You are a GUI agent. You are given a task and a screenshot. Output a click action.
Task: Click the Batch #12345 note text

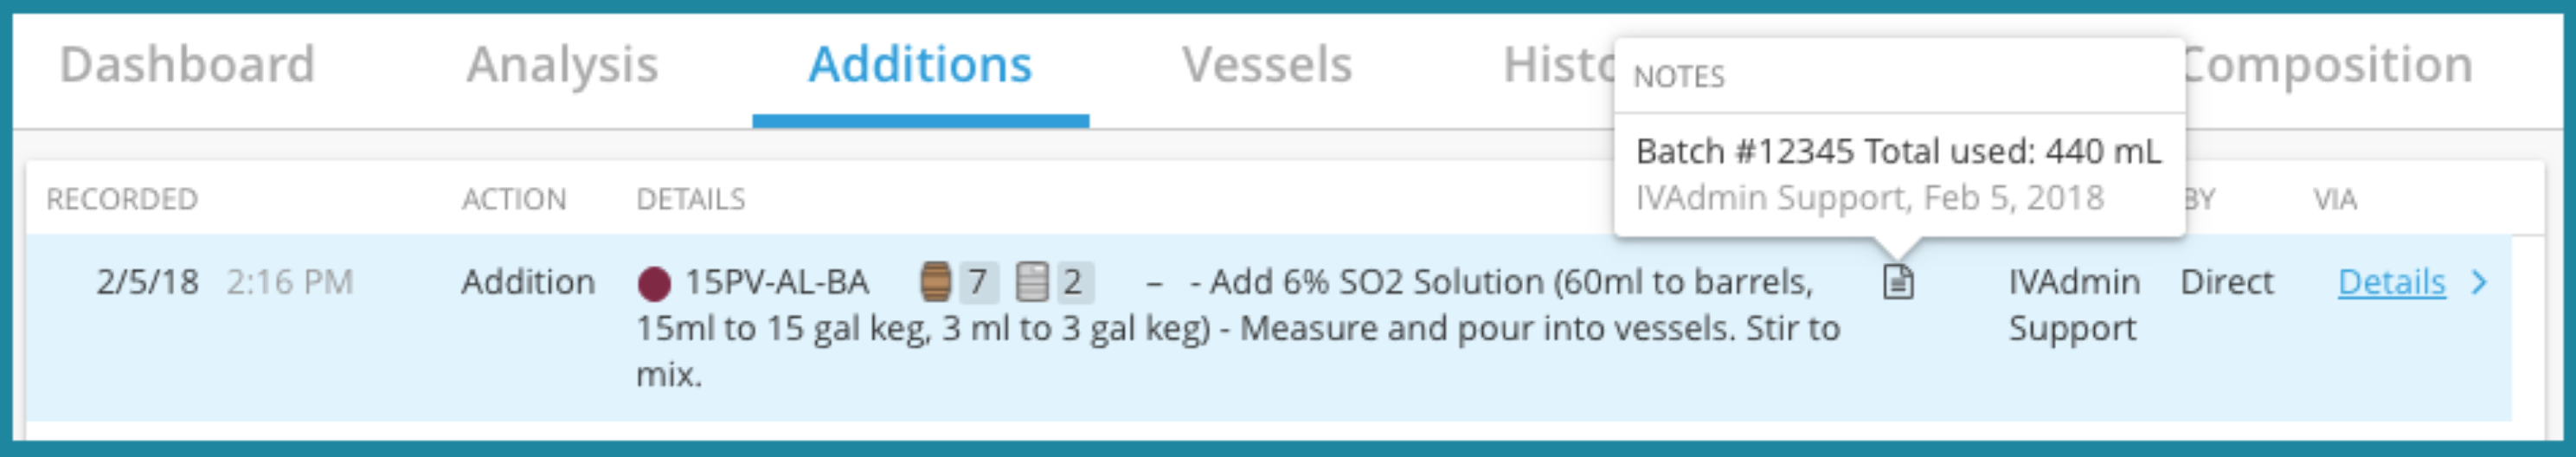click(x=1898, y=151)
